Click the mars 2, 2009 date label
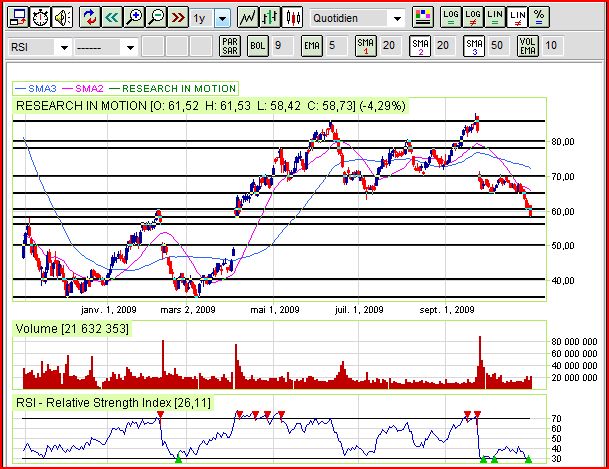Screen dimensions: 609x469 click(188, 310)
